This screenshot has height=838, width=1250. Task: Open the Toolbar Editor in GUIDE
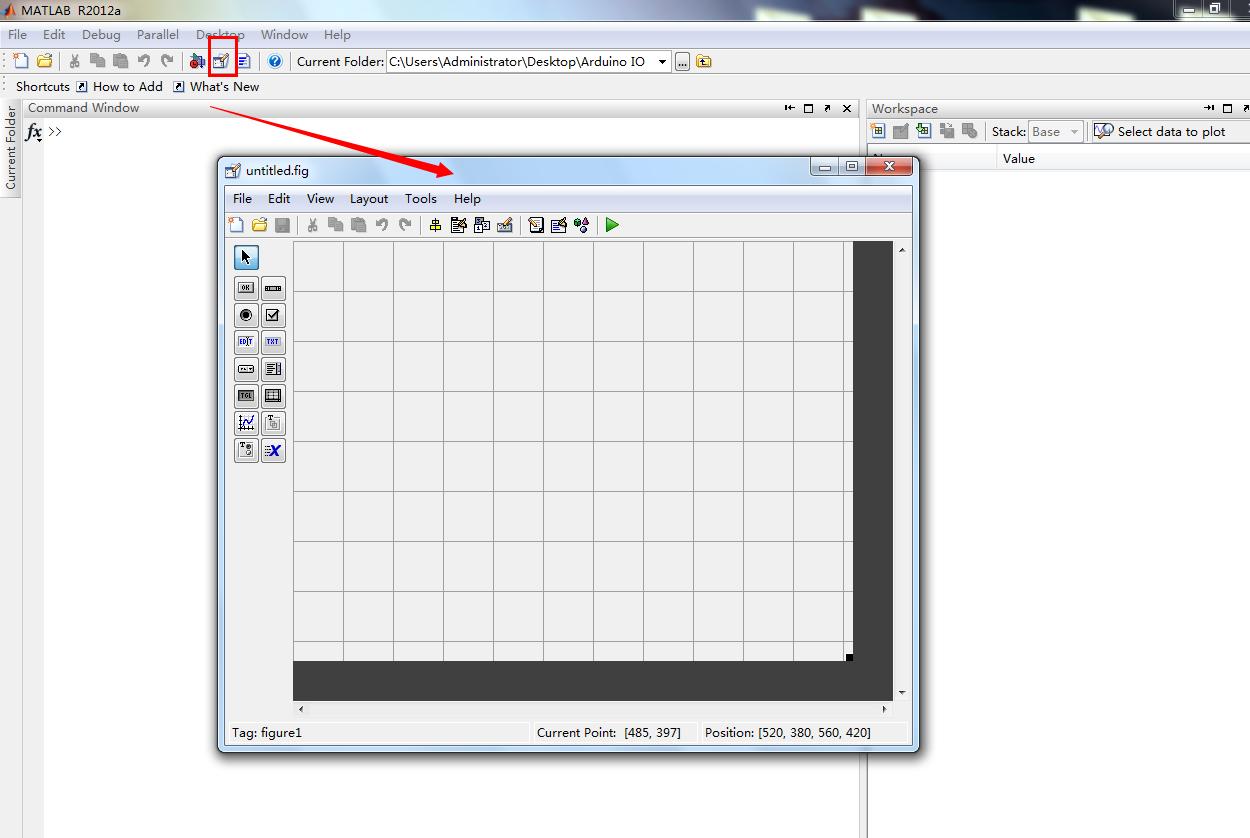point(505,225)
